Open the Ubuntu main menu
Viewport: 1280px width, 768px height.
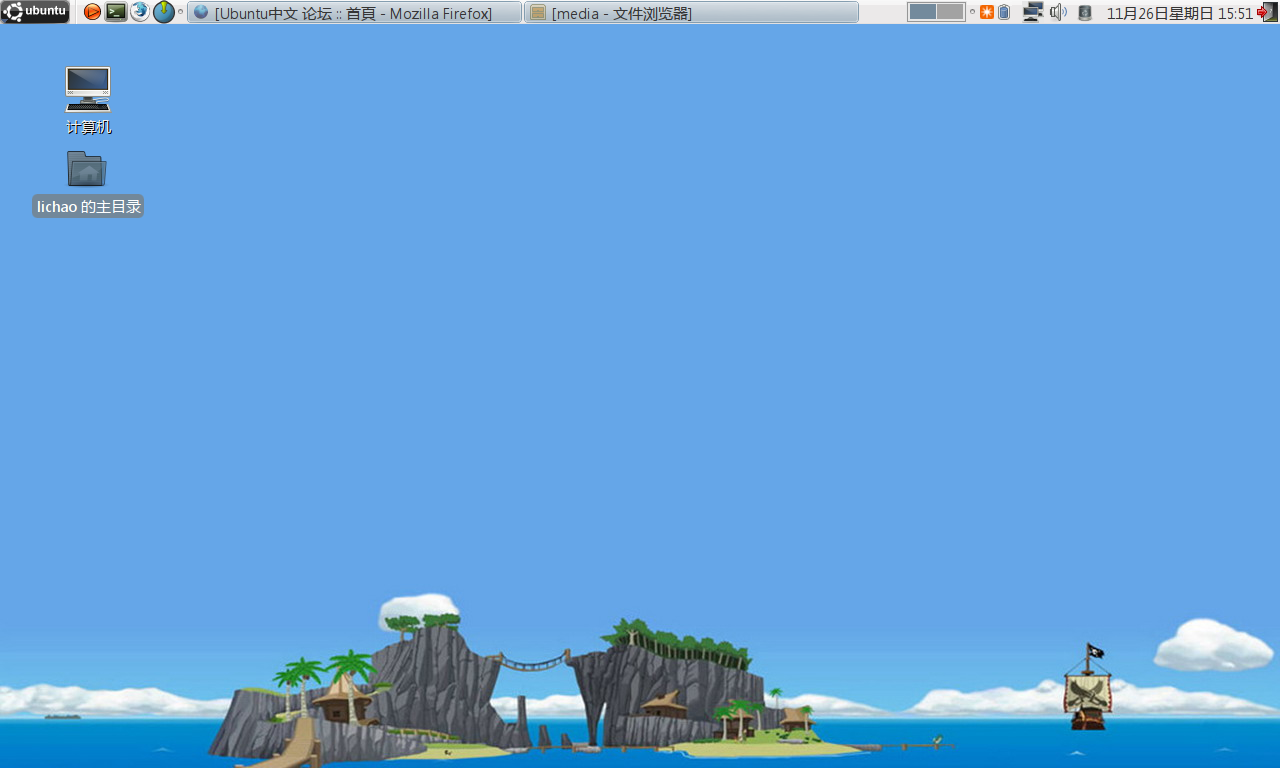pos(35,12)
